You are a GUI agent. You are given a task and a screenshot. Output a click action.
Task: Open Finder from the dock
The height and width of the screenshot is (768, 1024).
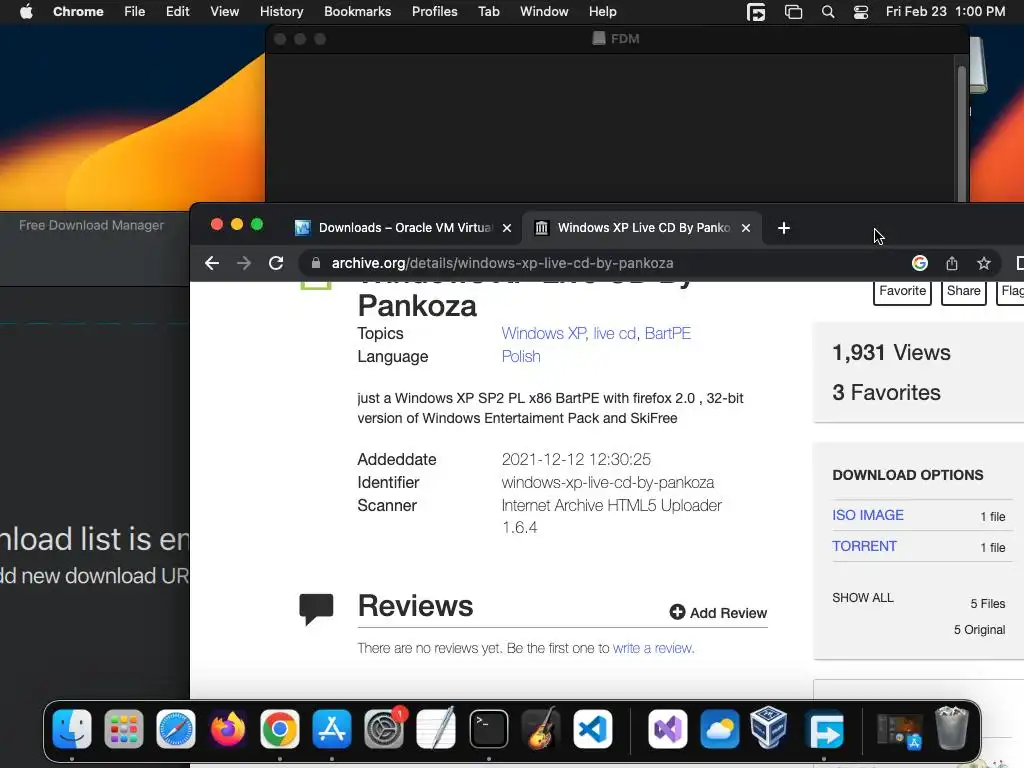tap(72, 729)
